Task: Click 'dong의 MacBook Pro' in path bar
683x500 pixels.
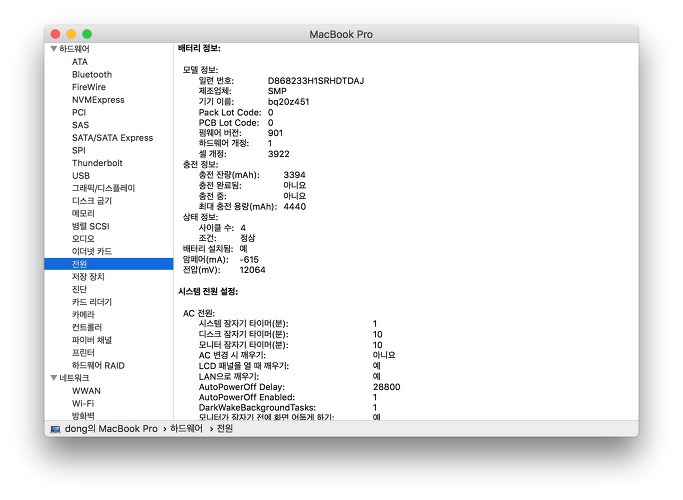Action: (111, 429)
